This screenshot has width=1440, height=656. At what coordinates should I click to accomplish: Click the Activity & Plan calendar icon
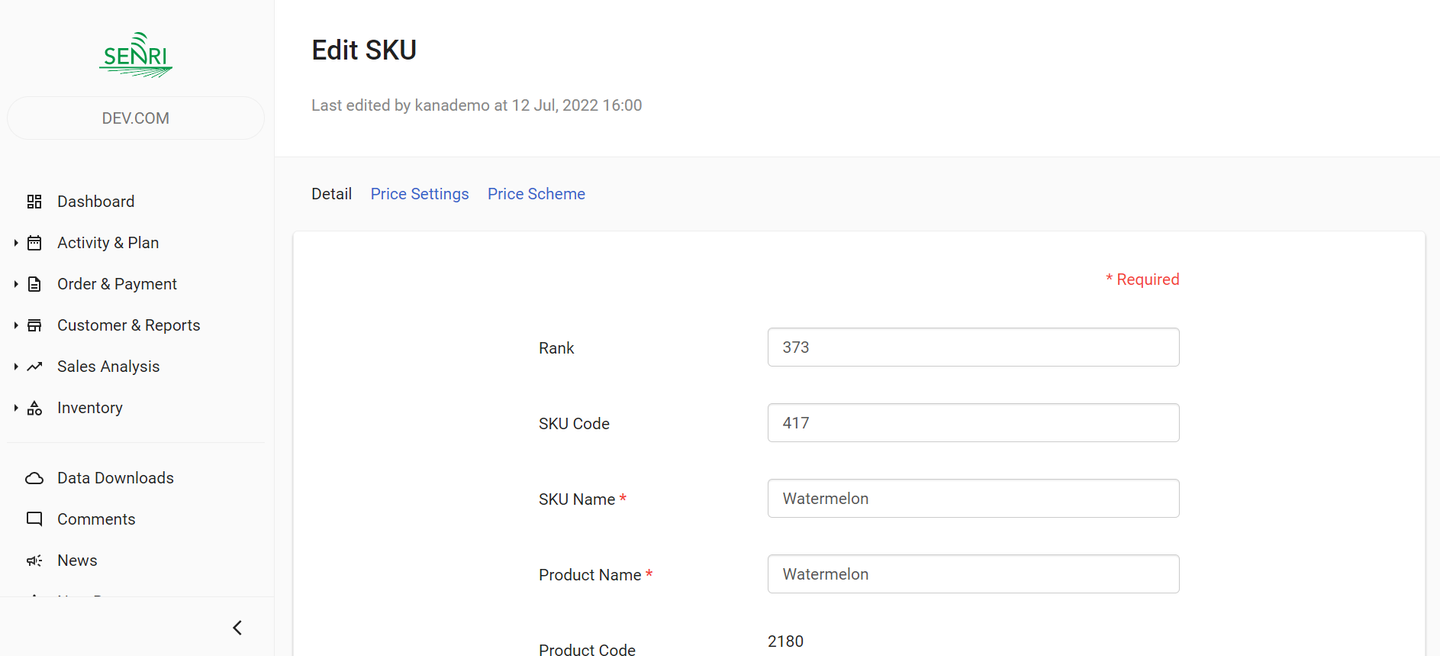coord(34,243)
